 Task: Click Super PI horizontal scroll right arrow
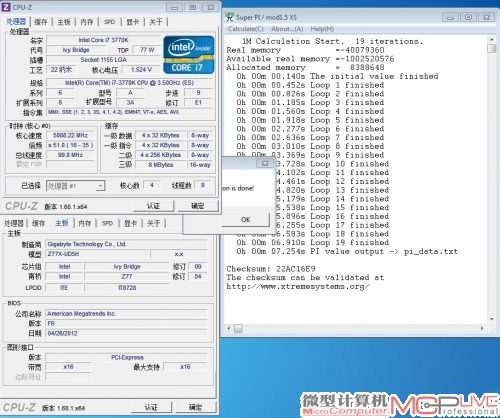[482, 328]
